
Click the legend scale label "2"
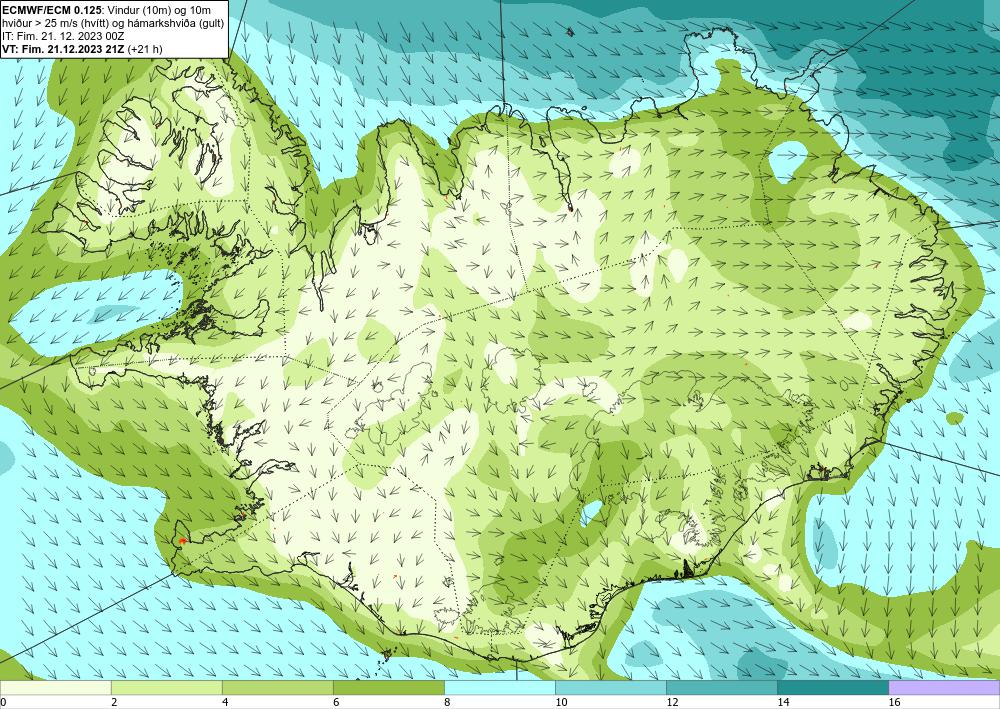point(114,702)
